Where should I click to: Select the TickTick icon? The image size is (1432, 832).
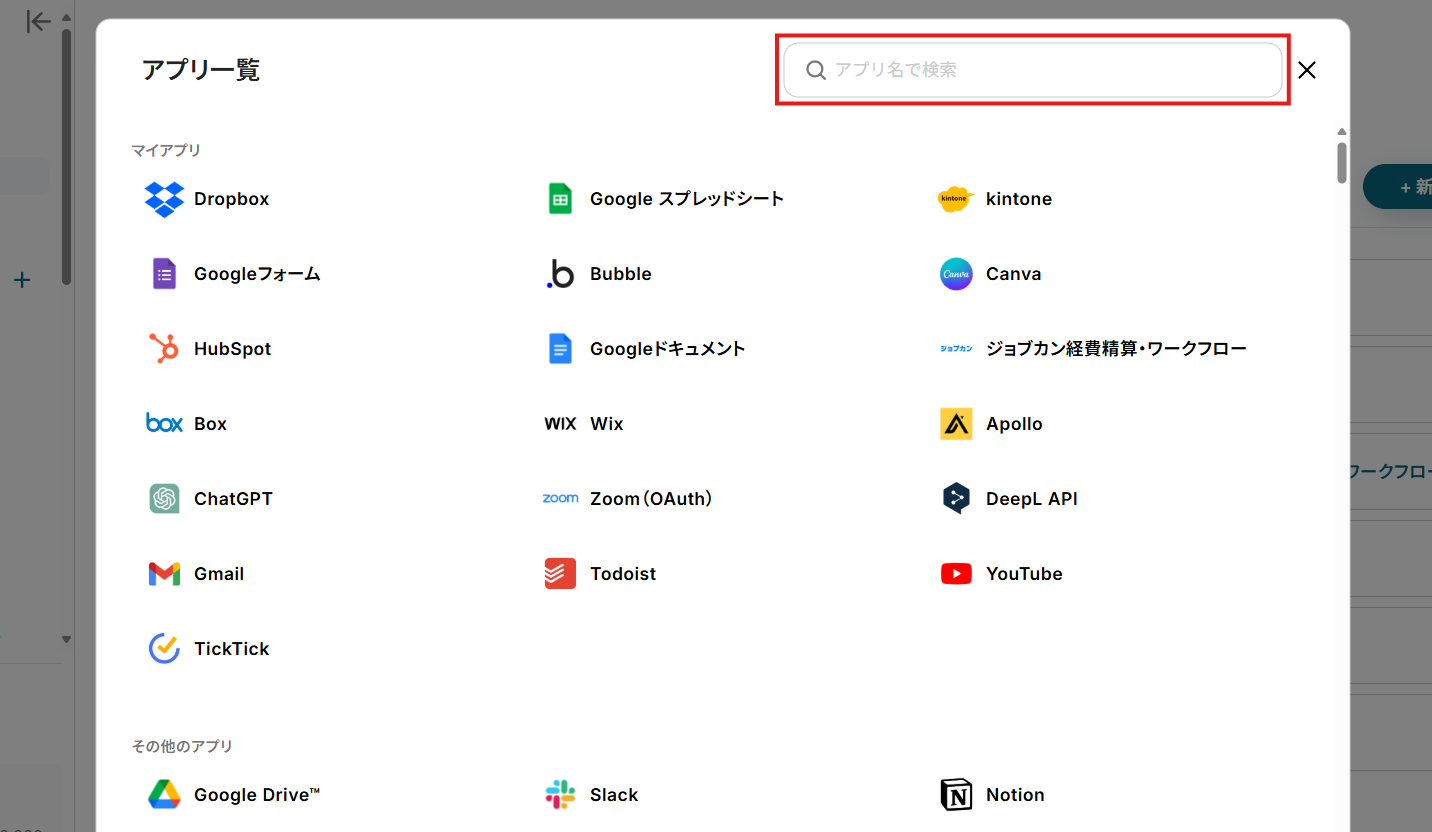click(x=164, y=649)
